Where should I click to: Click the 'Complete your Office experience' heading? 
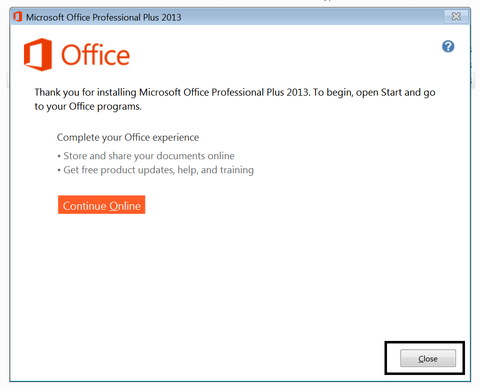[128, 137]
